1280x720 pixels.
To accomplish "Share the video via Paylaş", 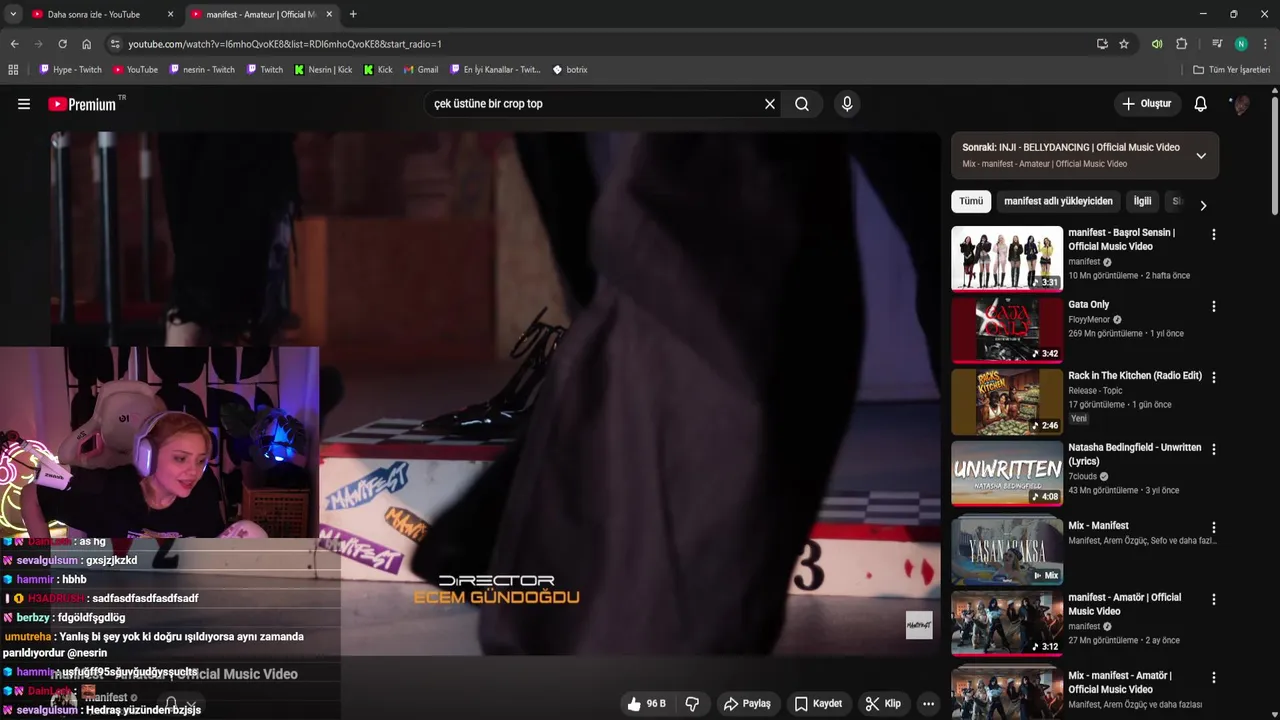I will click(x=747, y=704).
